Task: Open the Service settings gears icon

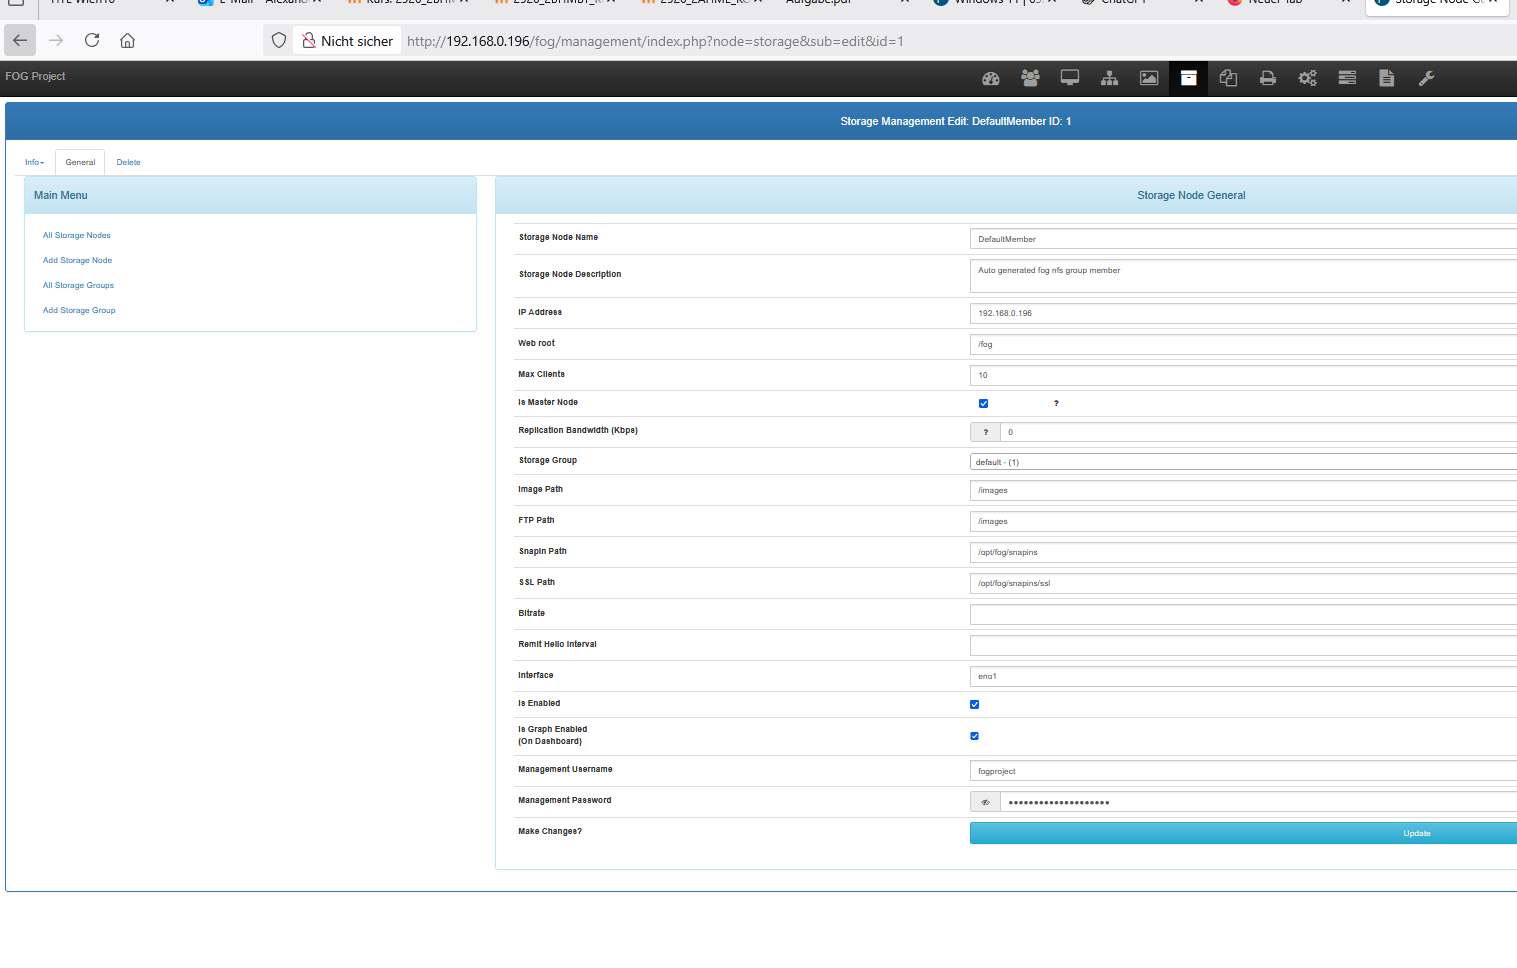Action: point(1307,78)
